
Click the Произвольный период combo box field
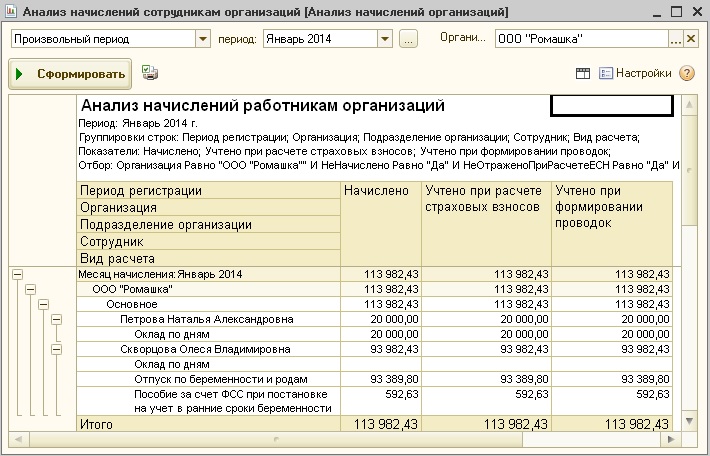[104, 39]
